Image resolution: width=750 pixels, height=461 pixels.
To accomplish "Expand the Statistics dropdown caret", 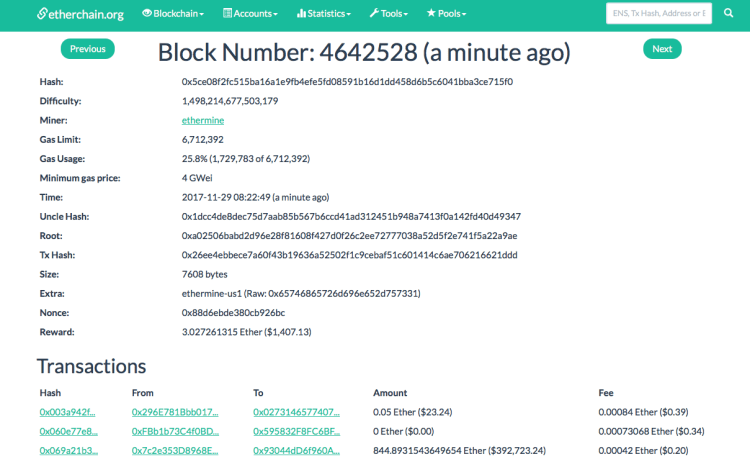I will 348,14.
